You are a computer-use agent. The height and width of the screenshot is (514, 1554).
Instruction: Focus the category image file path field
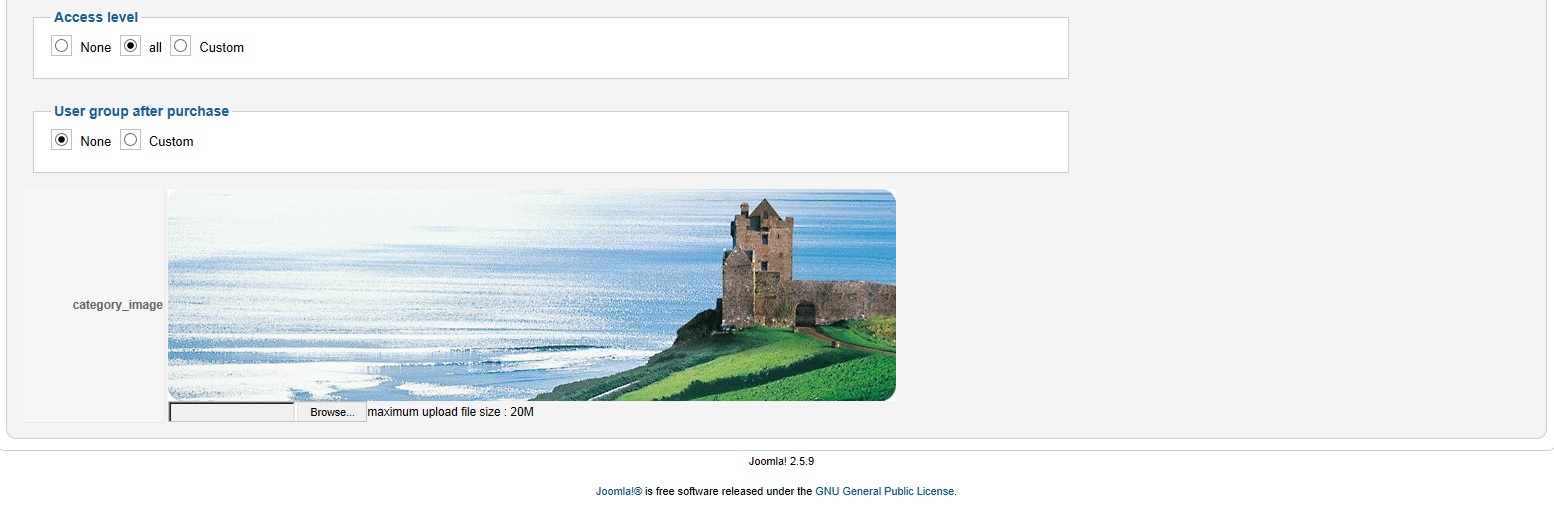(x=232, y=412)
